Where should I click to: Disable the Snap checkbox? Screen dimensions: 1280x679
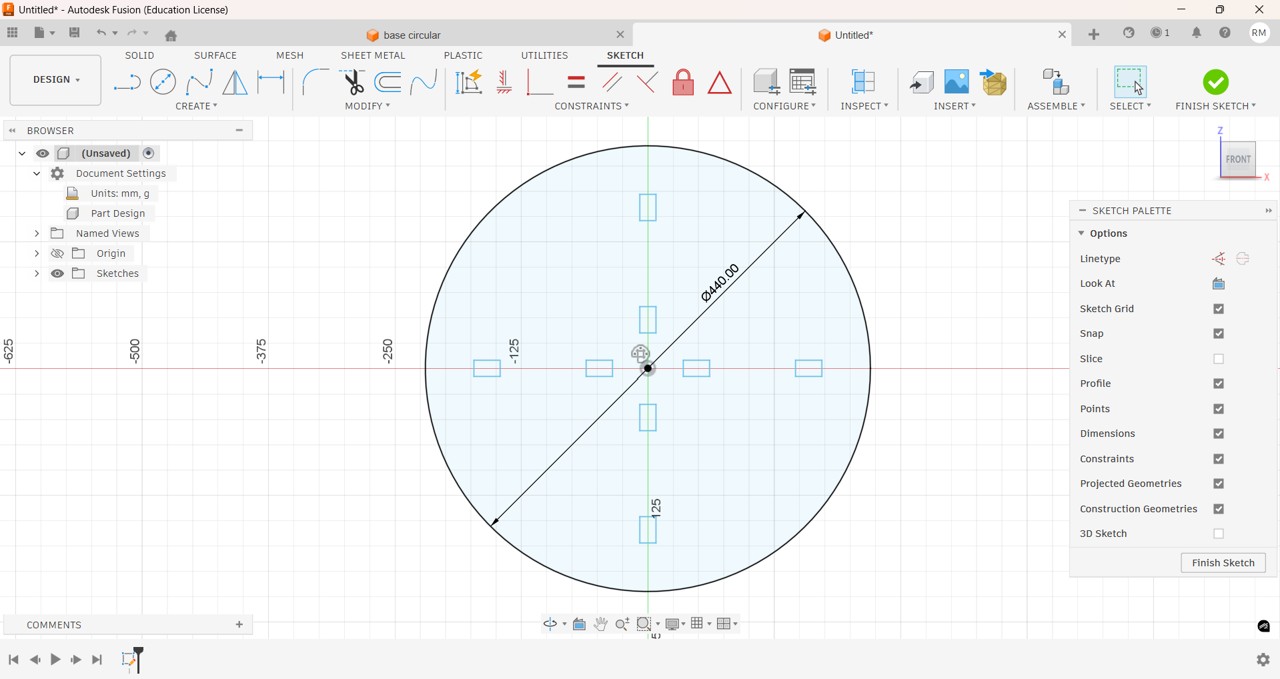[1219, 334]
